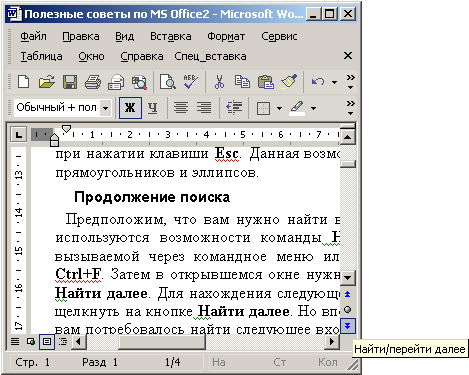Open the undo history dropdown arrow
Image resolution: width=469 pixels, height=375 pixels.
tap(334, 82)
